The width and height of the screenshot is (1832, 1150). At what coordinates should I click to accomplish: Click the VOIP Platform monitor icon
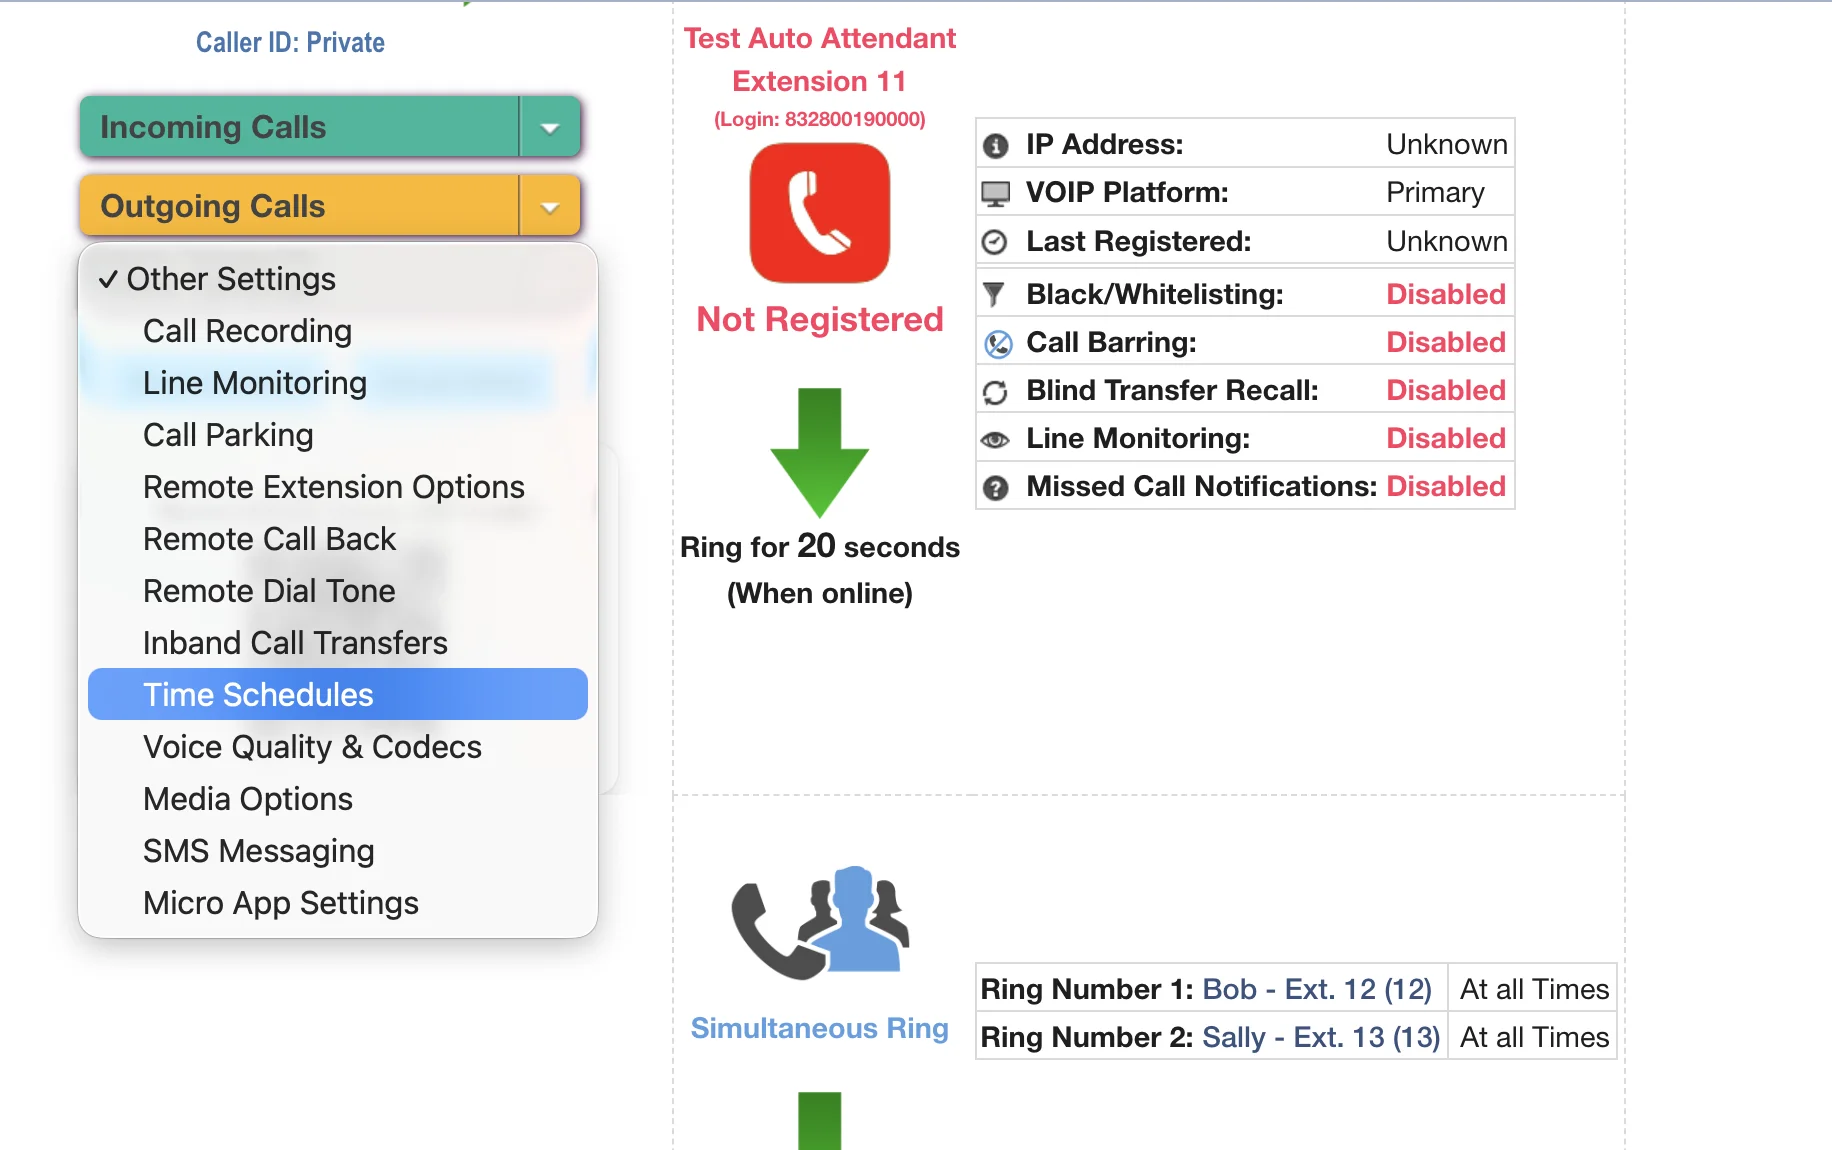996,192
